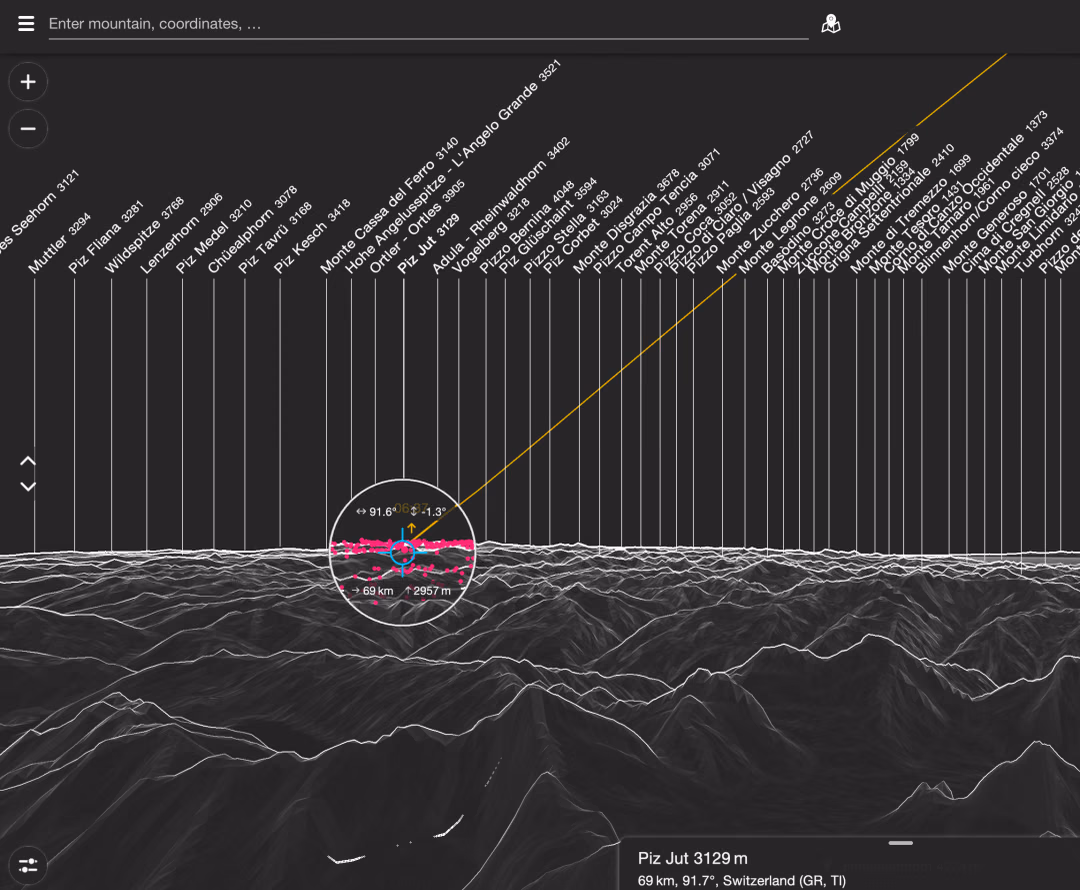The image size is (1080, 890).
Task: Open the Piz Jut 3129 m details title
Action: click(692, 858)
